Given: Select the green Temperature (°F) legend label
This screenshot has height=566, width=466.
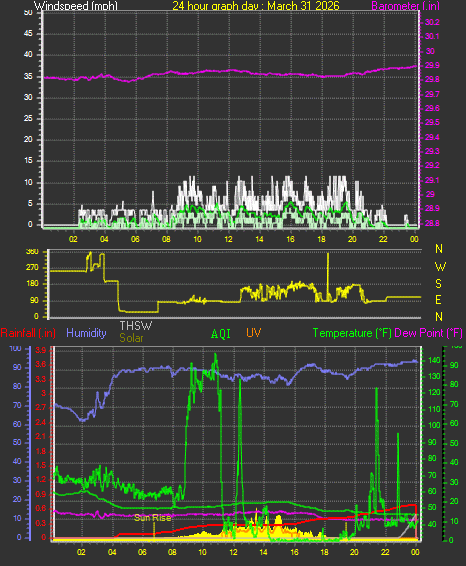Looking at the screenshot, I should point(352,333).
